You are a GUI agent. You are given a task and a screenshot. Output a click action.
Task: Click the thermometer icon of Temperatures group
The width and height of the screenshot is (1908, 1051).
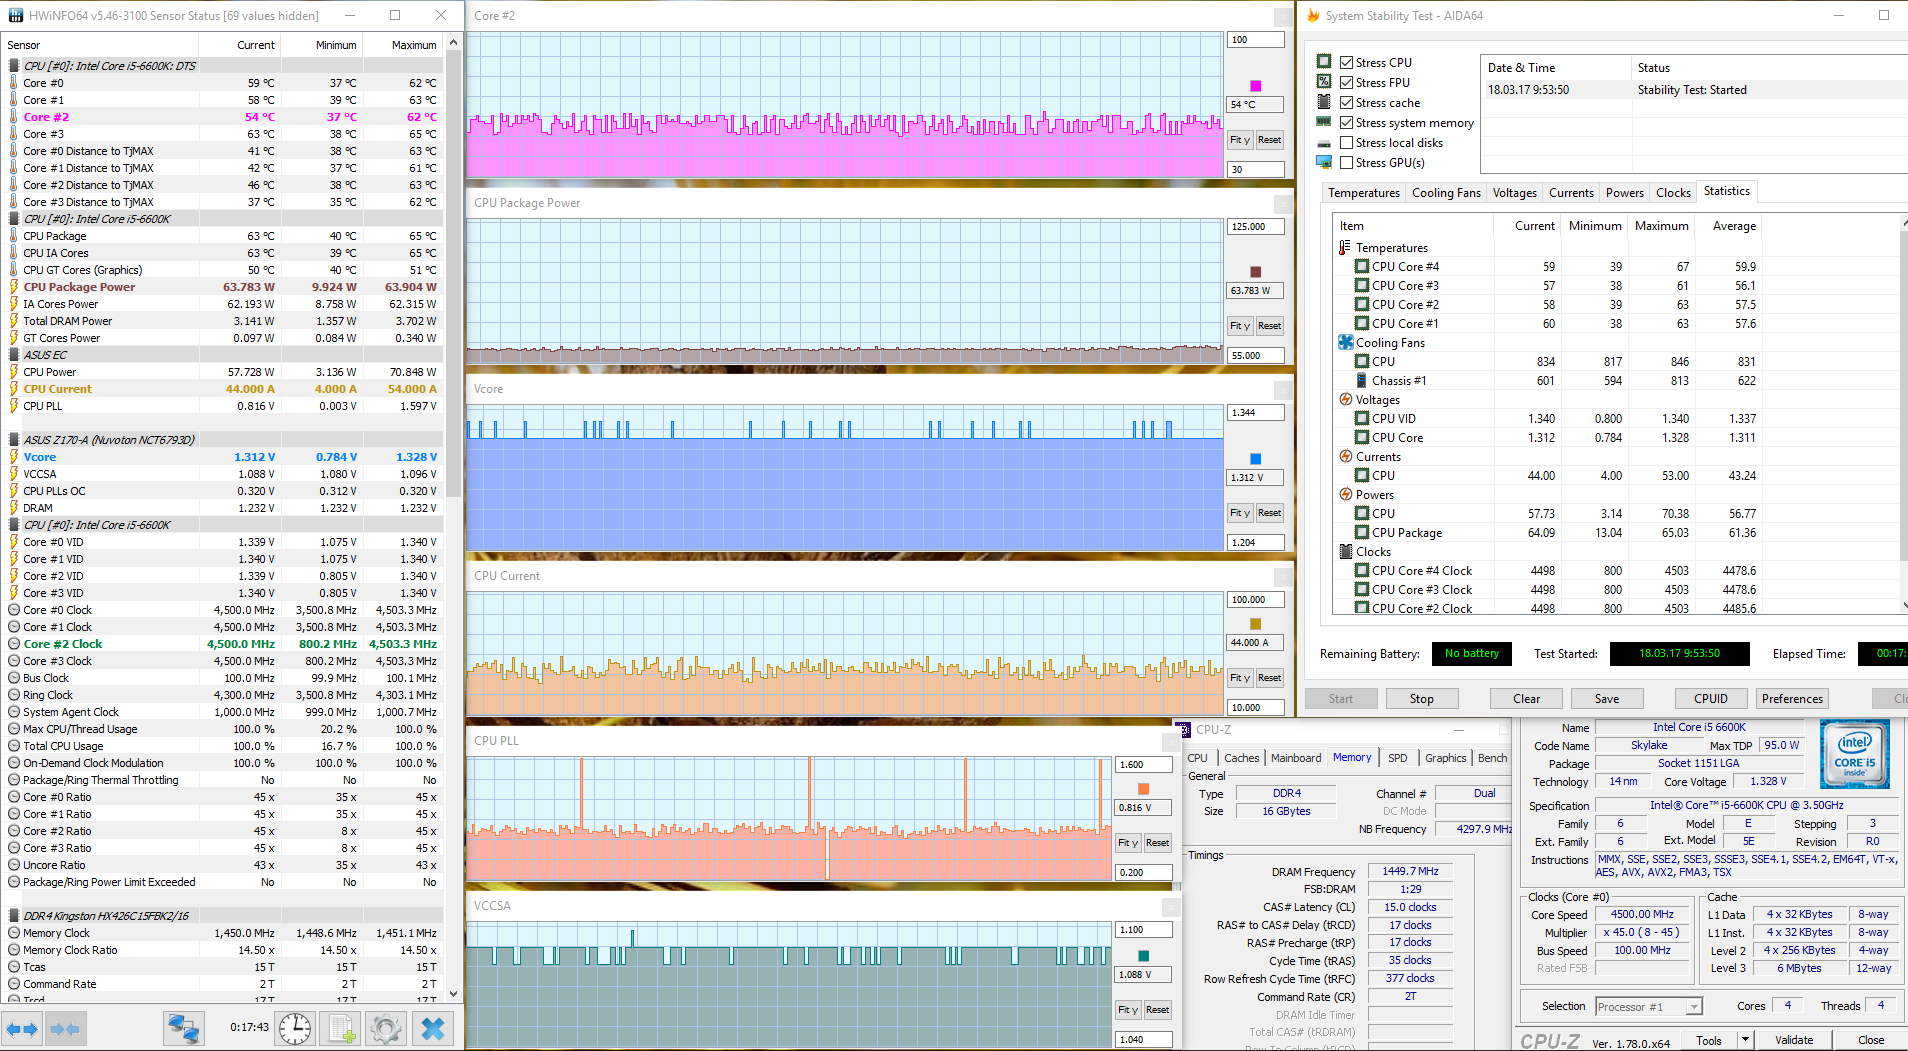1345,247
